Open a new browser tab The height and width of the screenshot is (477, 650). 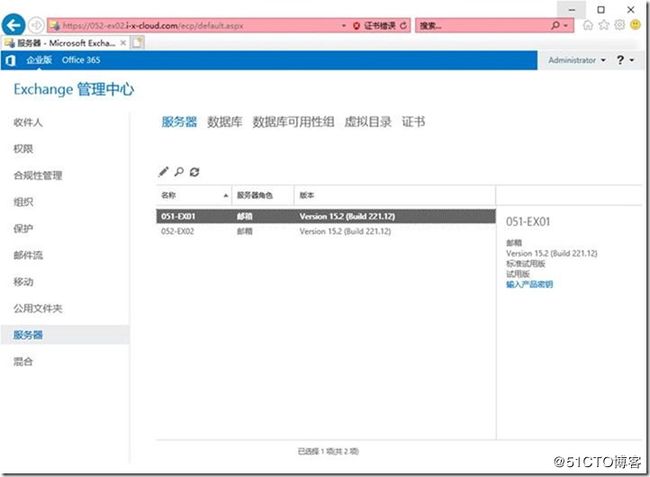pyautogui.click(x=138, y=43)
